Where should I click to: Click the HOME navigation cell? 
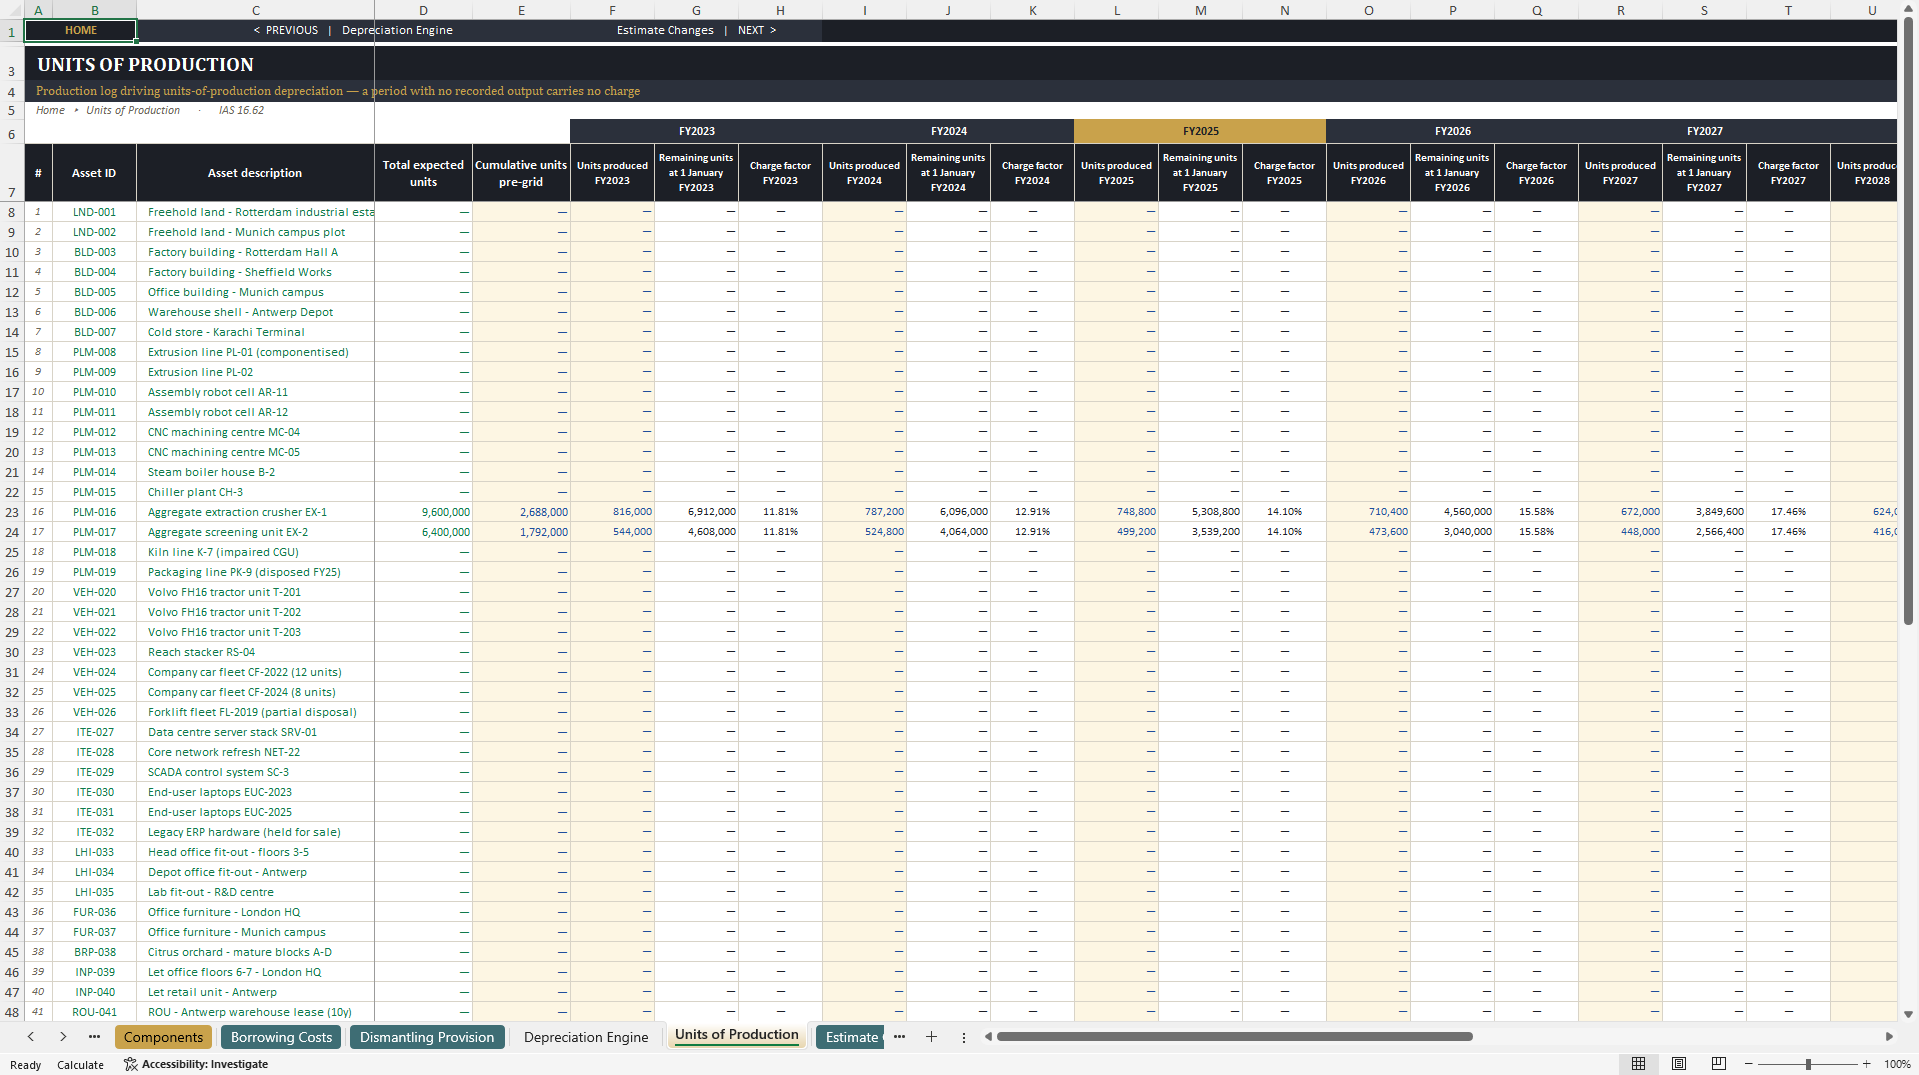point(81,30)
